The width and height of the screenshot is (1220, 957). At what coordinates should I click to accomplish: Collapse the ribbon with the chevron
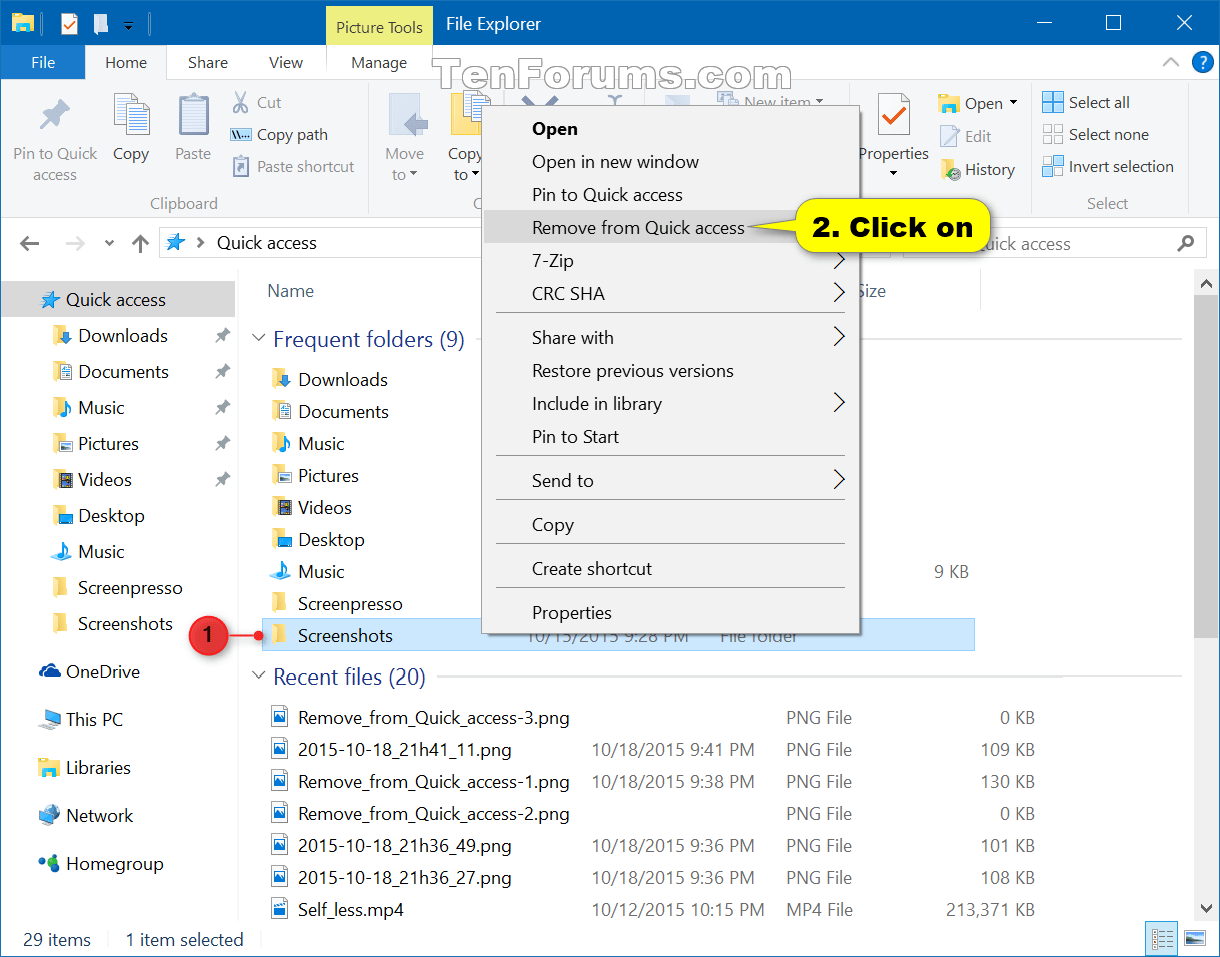[1171, 62]
